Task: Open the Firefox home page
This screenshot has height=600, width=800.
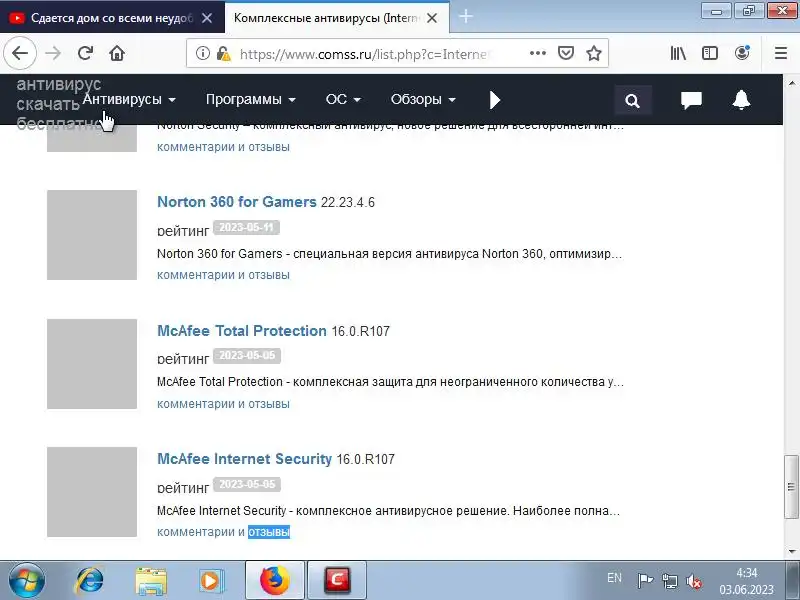Action: [x=117, y=53]
